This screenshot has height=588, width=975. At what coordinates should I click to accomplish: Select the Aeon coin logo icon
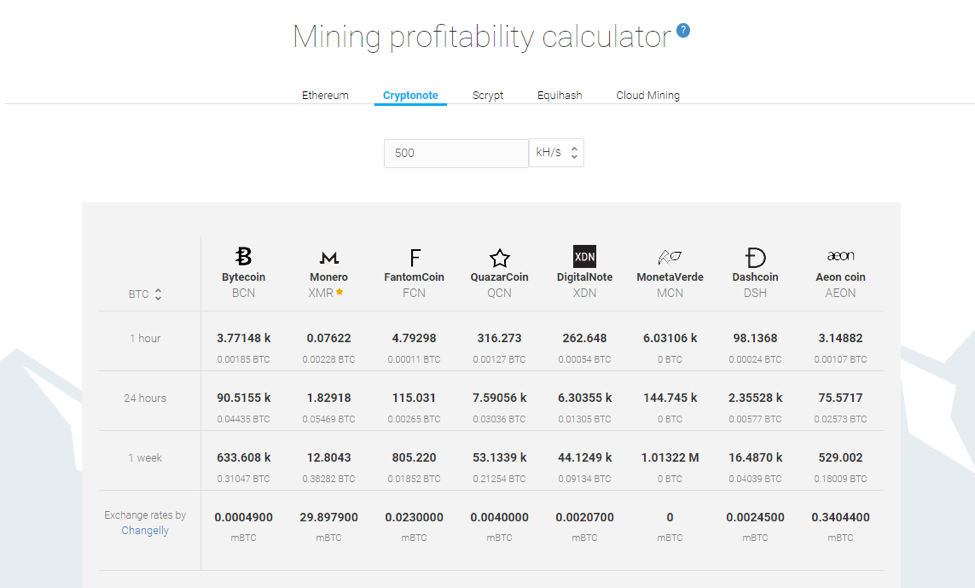pyautogui.click(x=841, y=255)
